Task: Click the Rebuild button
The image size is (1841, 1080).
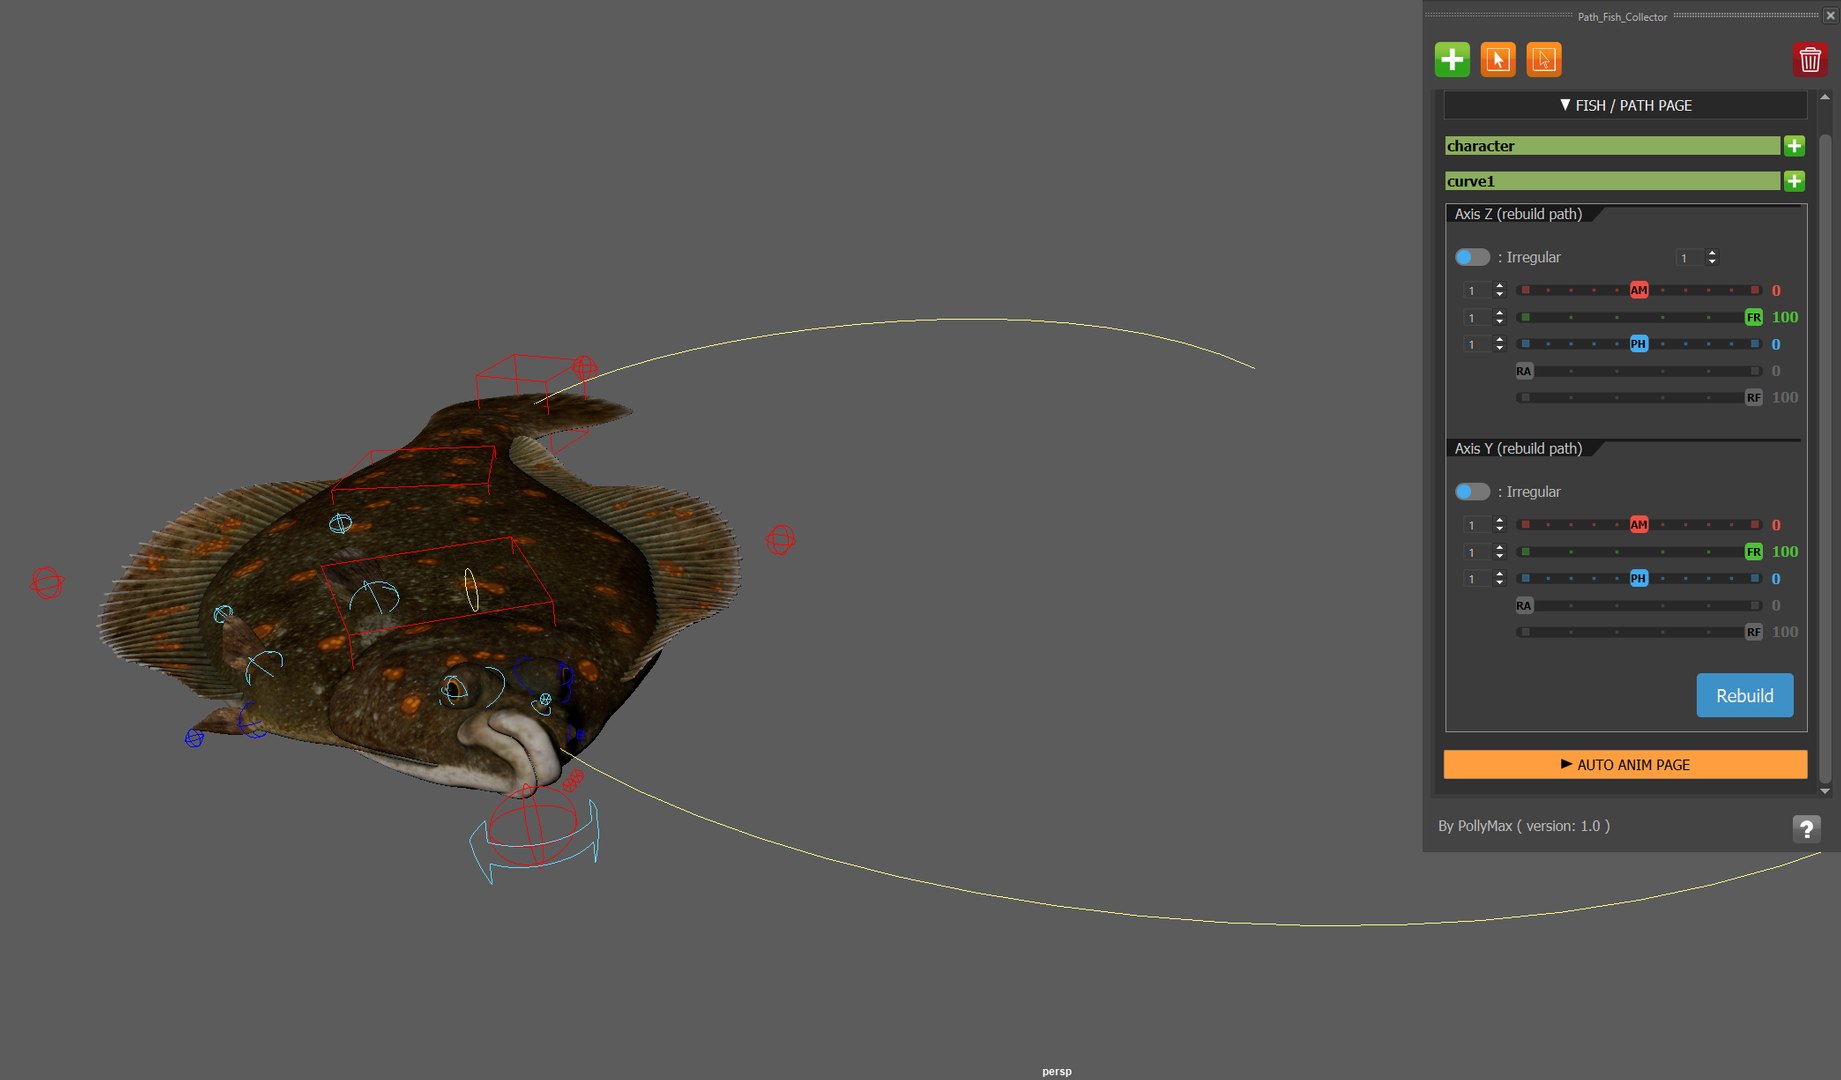Action: click(x=1745, y=695)
